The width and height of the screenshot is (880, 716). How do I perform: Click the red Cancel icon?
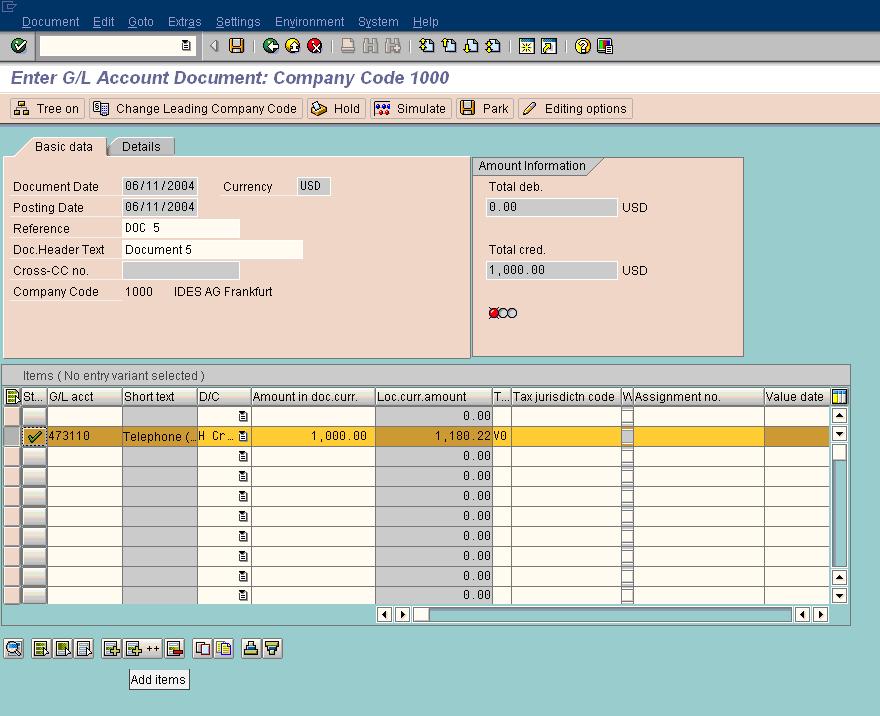click(x=315, y=46)
